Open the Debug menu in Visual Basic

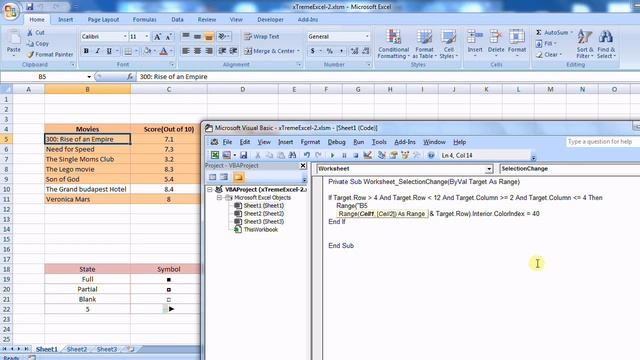[x=336, y=142]
